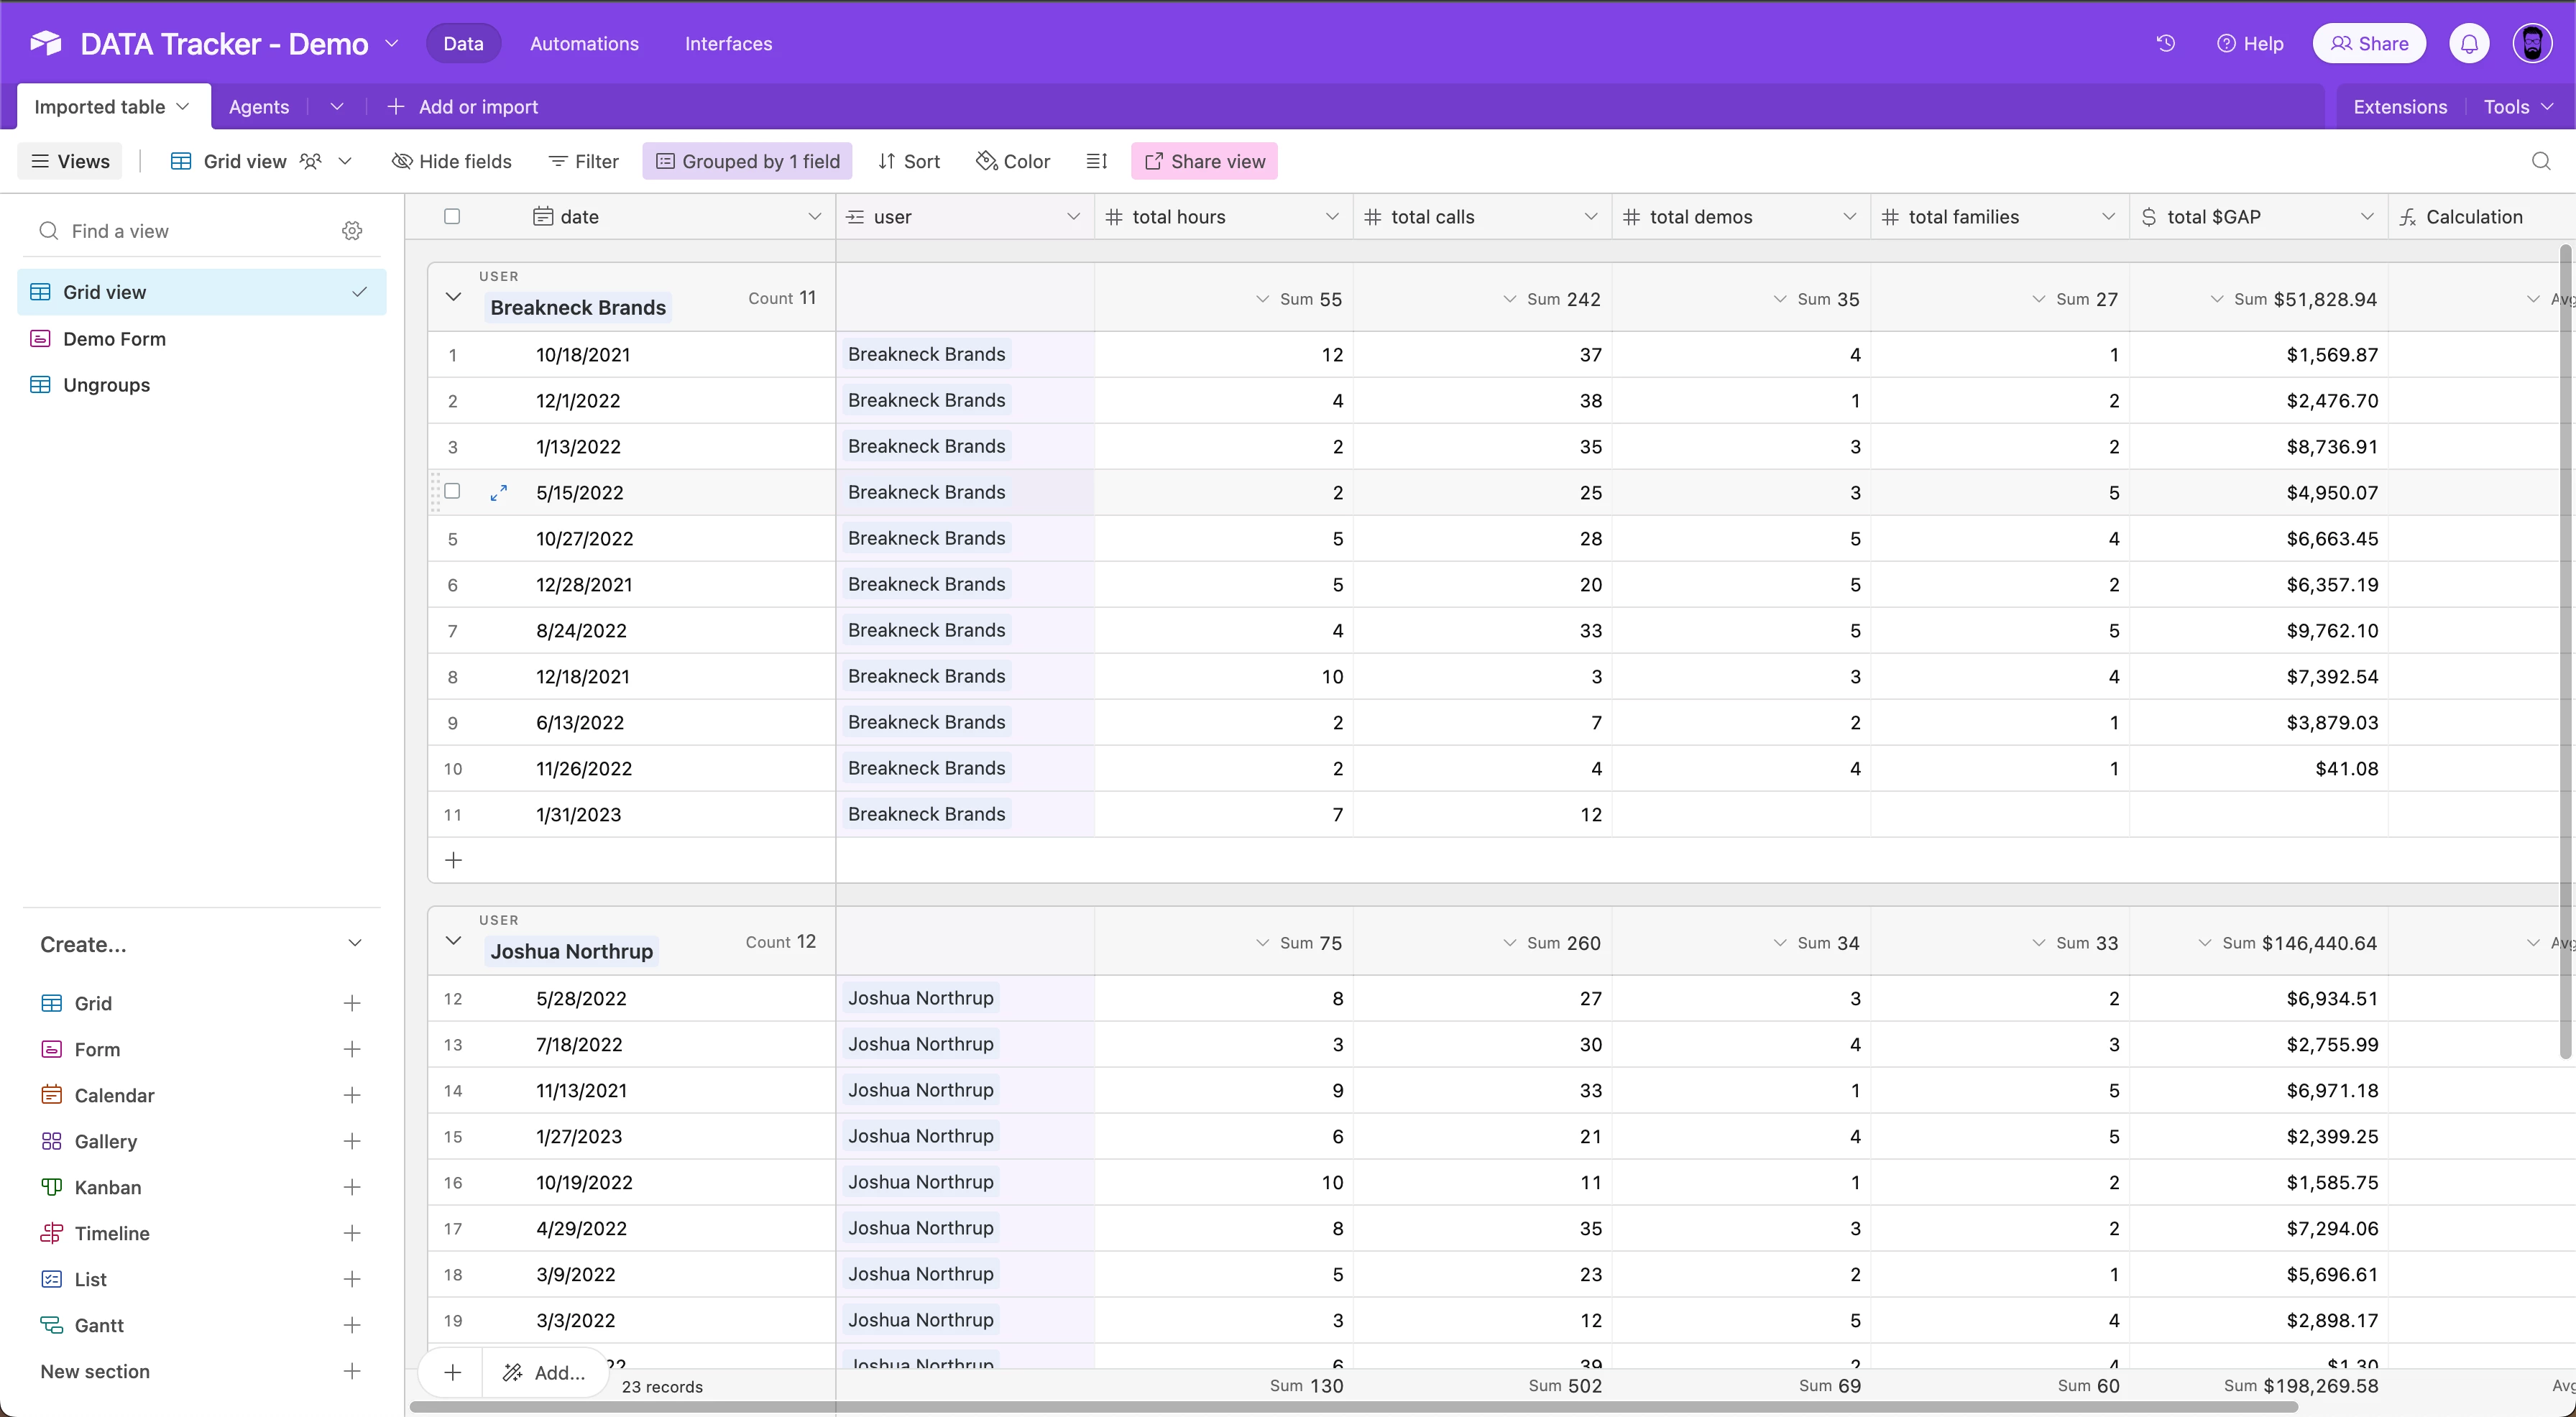Image resolution: width=2576 pixels, height=1417 pixels.
Task: Collapse the Create section chevron
Action: pos(355,944)
